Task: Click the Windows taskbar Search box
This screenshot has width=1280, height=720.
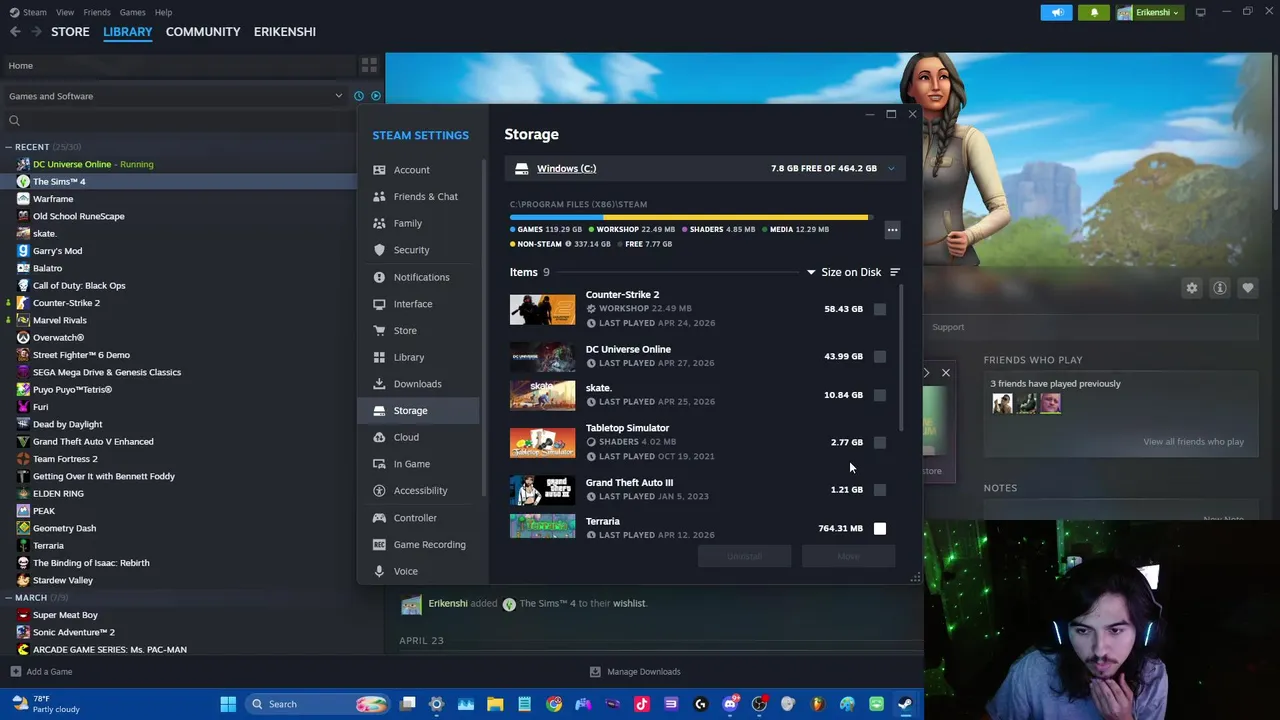Action: coord(316,704)
